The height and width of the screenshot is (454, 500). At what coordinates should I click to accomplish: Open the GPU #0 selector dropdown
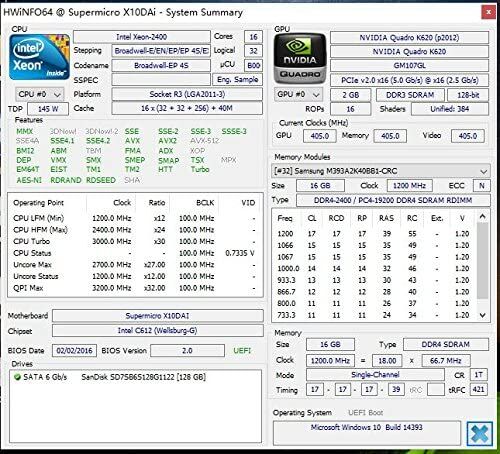(x=299, y=95)
